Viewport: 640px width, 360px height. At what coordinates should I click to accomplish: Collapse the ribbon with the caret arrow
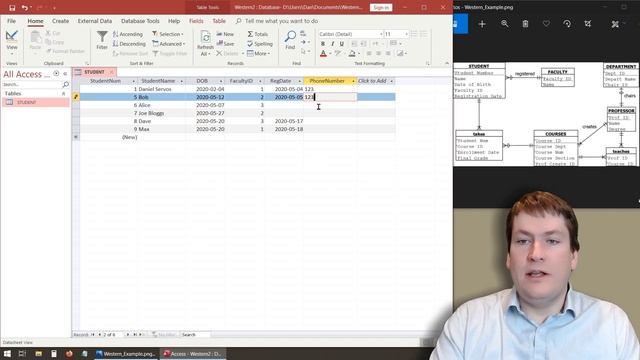(x=447, y=63)
